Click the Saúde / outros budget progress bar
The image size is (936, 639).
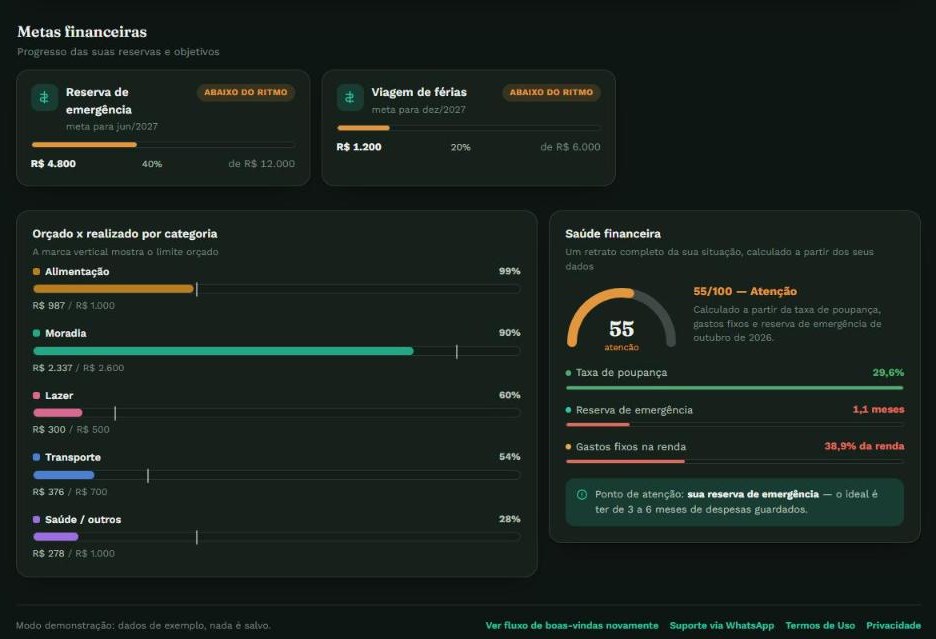tap(276, 537)
